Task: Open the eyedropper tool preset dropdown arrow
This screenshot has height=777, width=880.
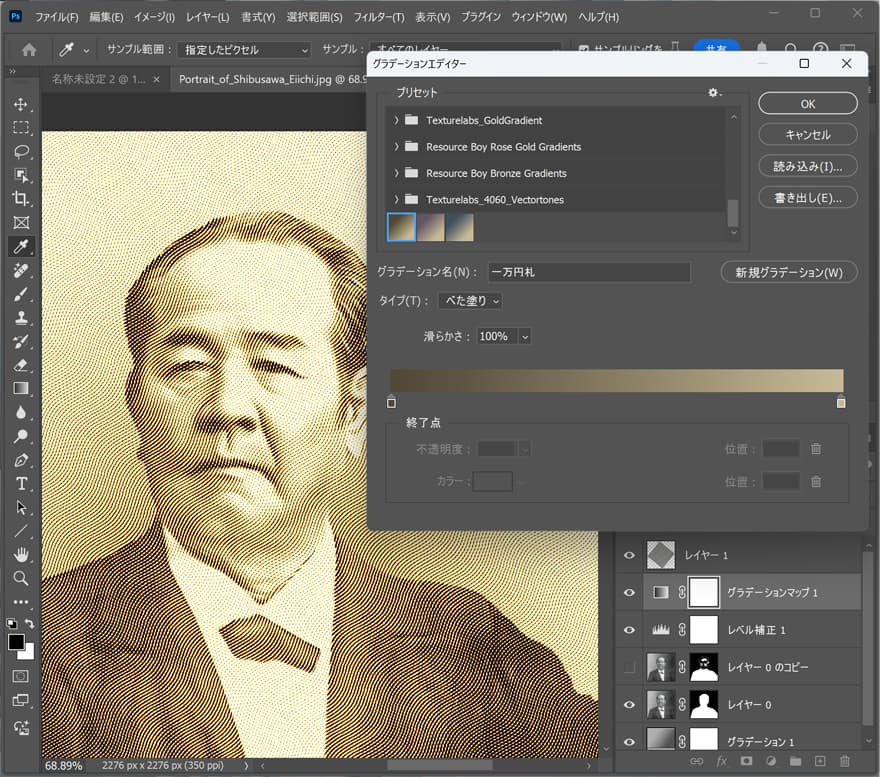Action: click(x=86, y=50)
